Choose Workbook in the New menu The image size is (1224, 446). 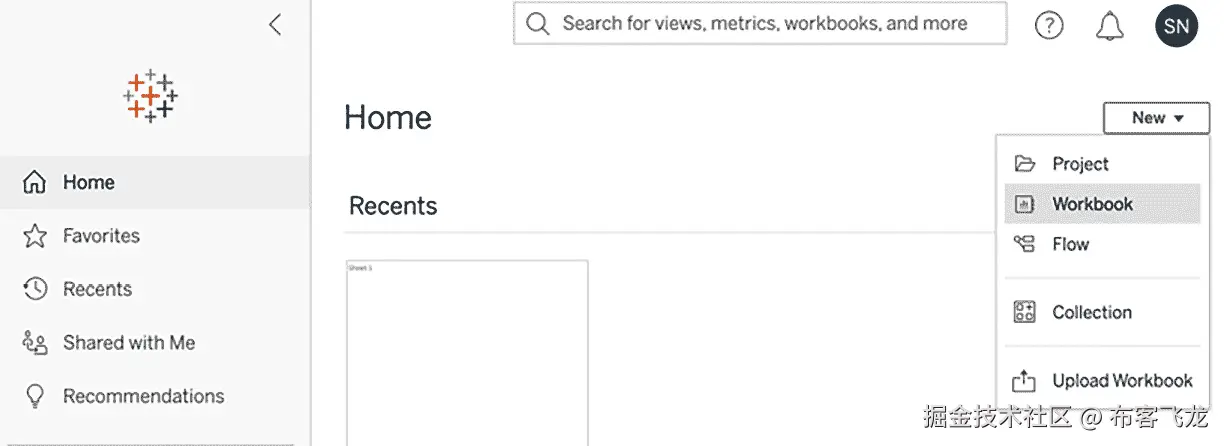[1092, 204]
